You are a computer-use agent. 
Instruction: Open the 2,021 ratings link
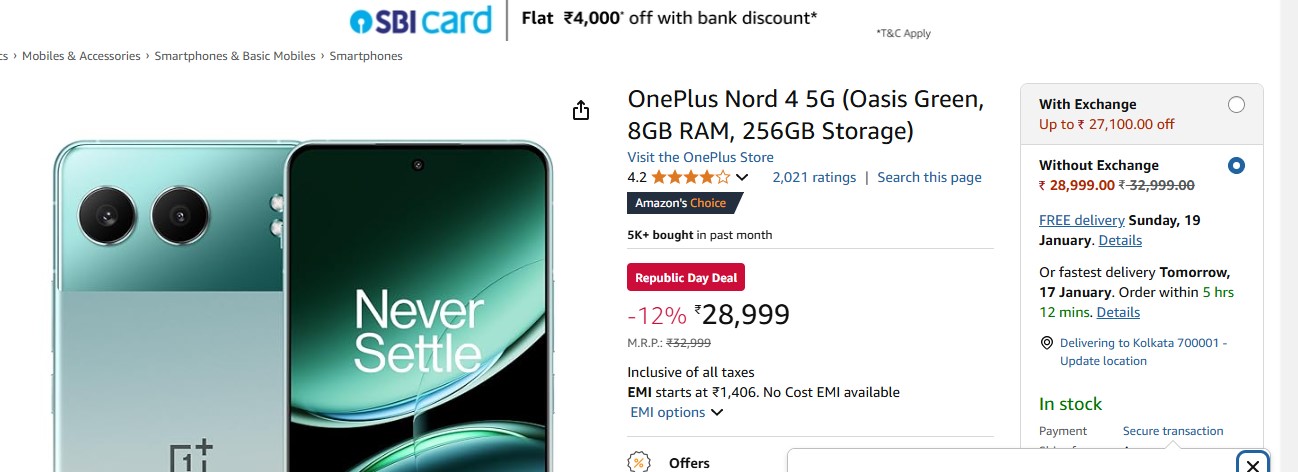(x=814, y=177)
